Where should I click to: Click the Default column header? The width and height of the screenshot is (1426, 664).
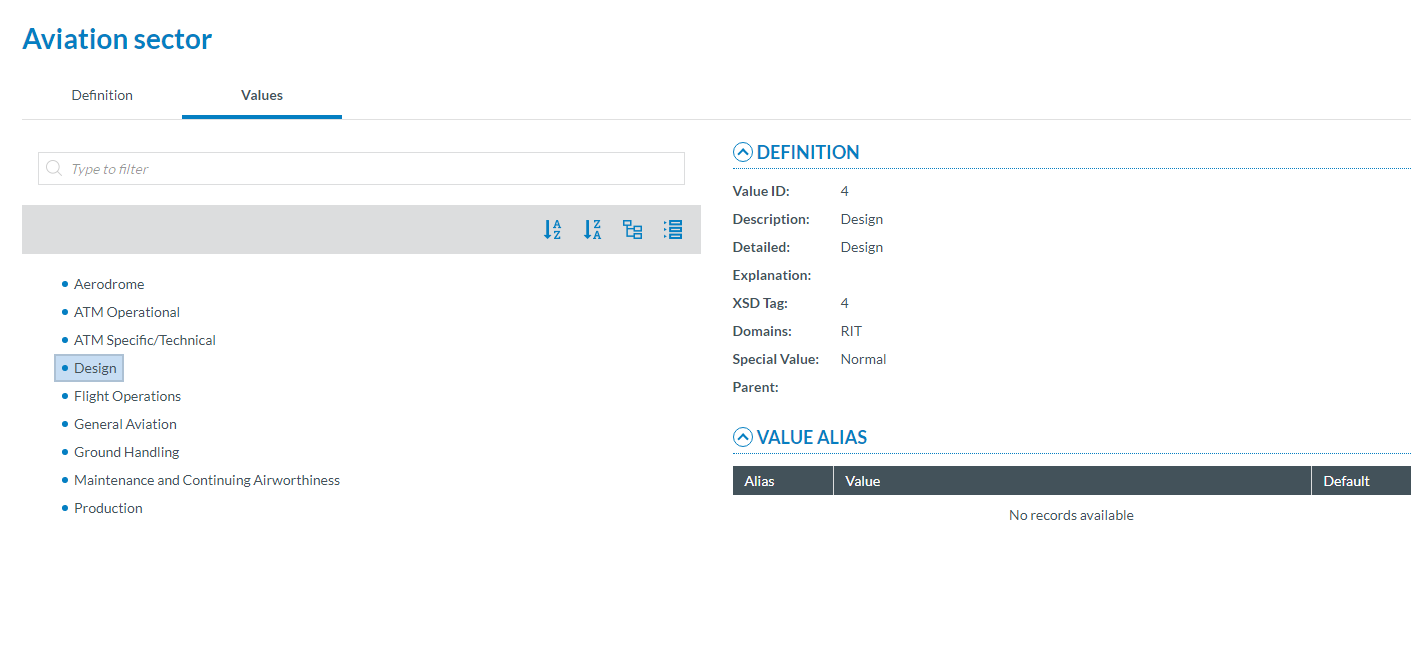point(1346,482)
